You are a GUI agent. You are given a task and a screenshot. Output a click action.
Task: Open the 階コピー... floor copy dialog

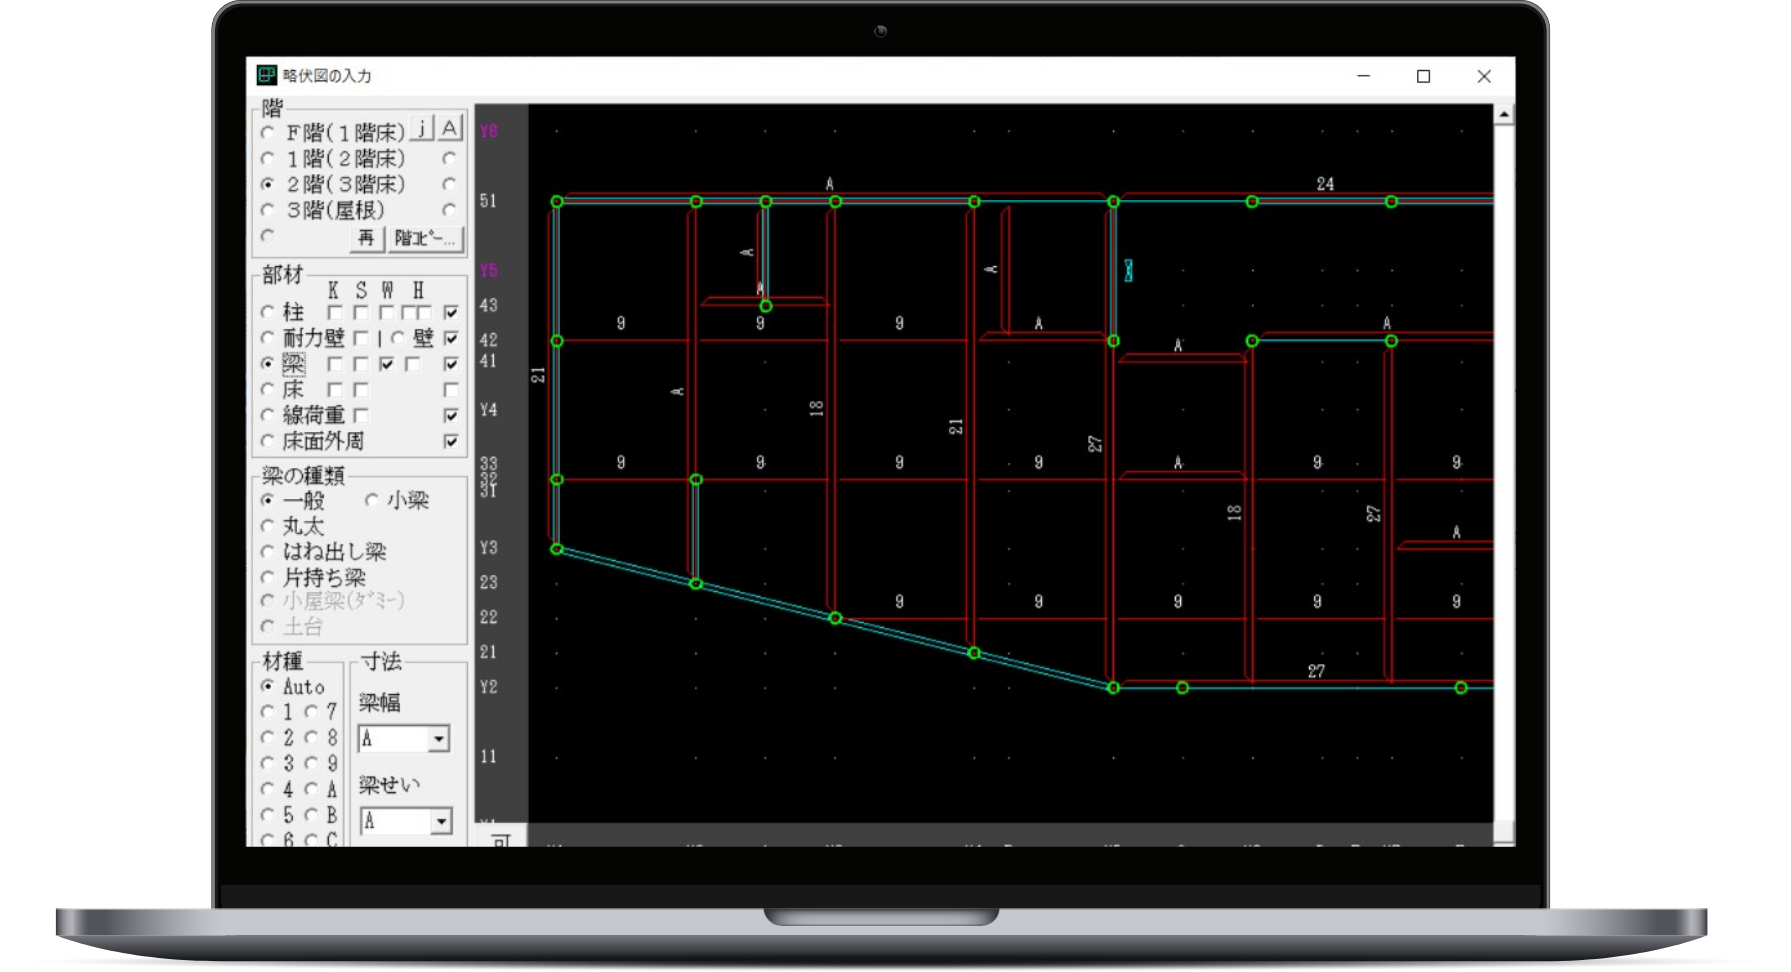coord(424,238)
